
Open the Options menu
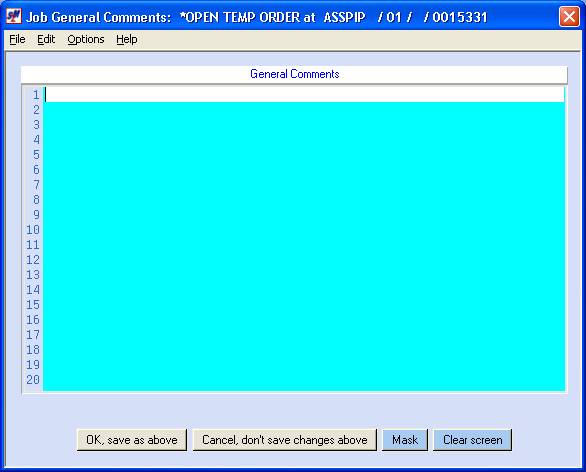86,39
